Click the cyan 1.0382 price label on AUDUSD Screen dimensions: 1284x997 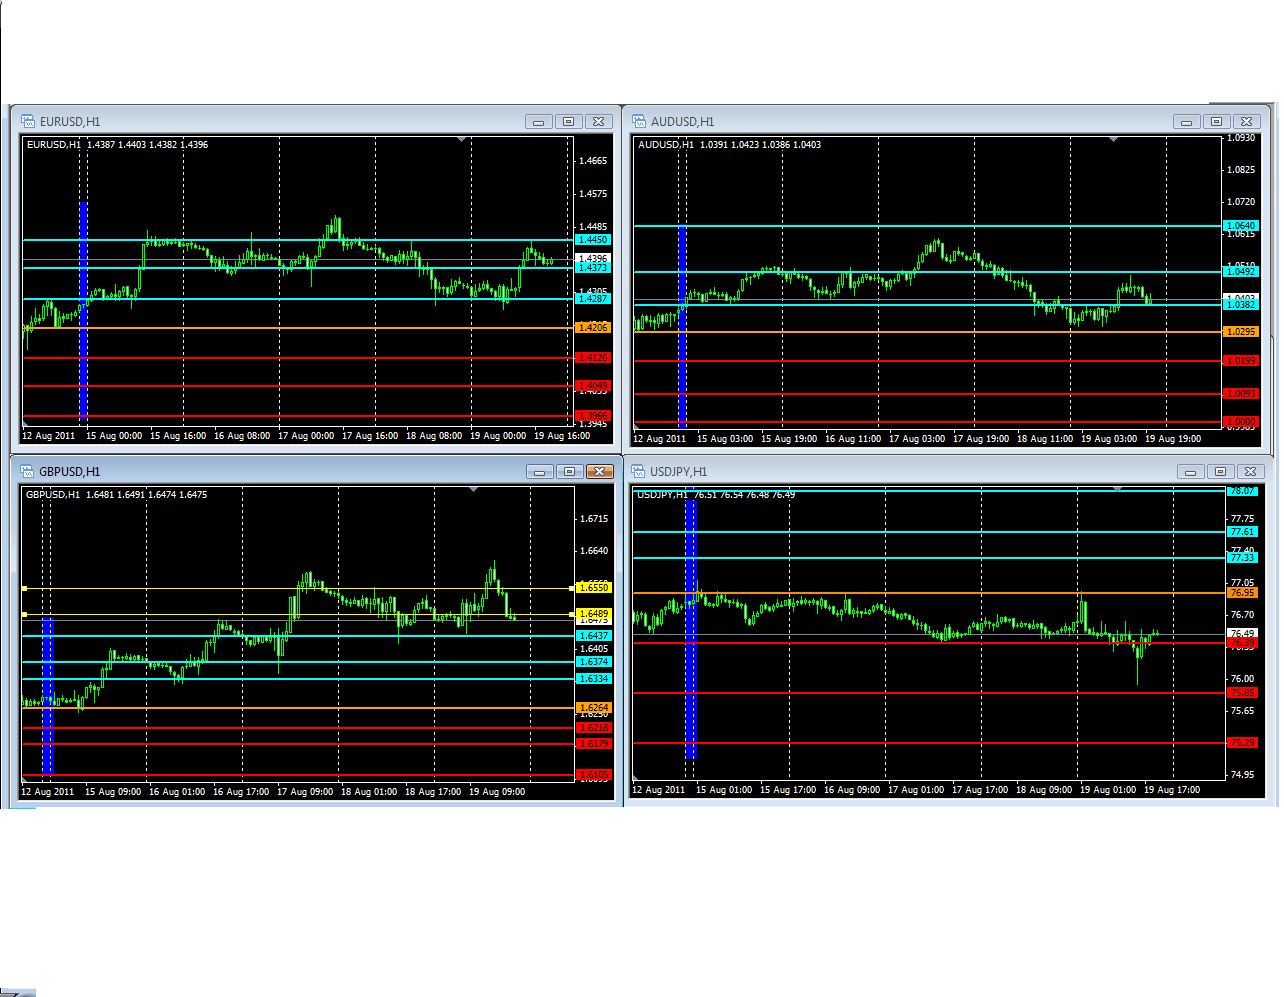(x=1241, y=305)
